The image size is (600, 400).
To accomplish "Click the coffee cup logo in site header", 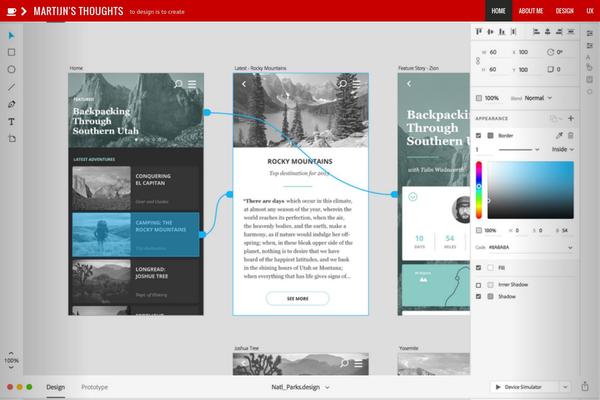I will tap(11, 11).
